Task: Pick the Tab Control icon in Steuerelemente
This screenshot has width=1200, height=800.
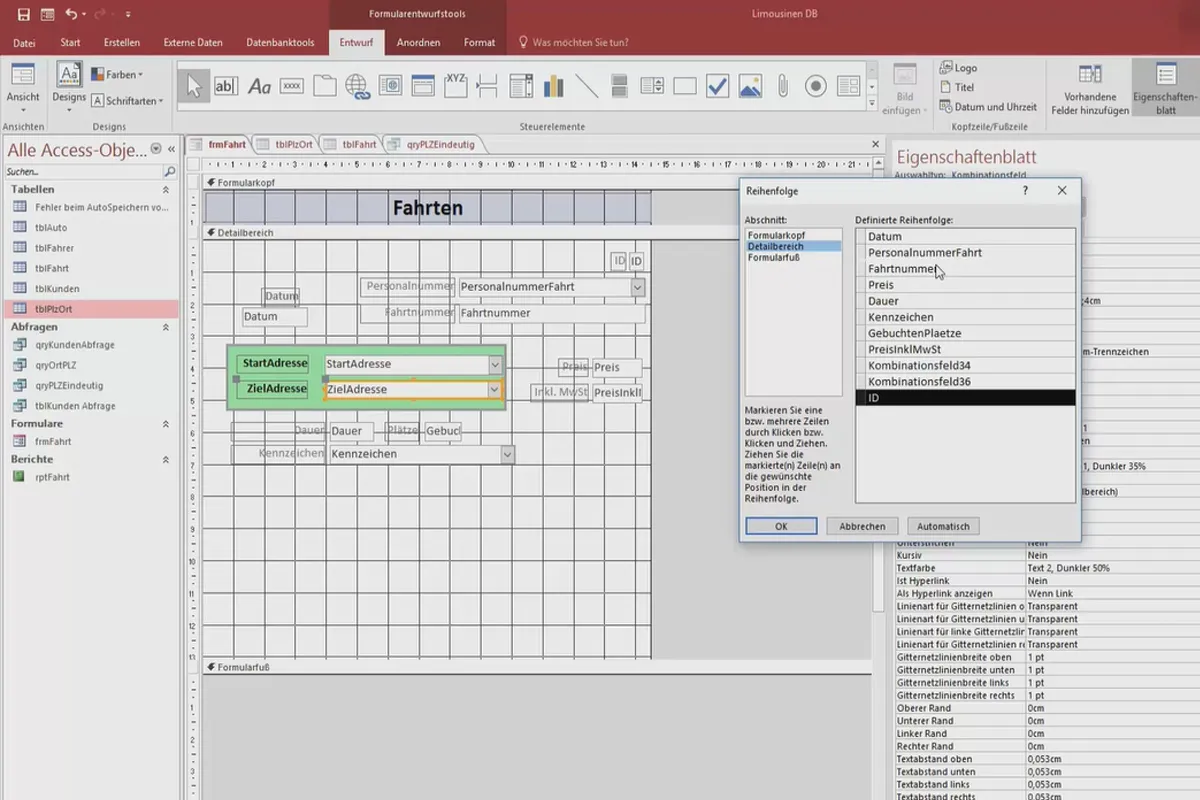Action: pos(325,87)
